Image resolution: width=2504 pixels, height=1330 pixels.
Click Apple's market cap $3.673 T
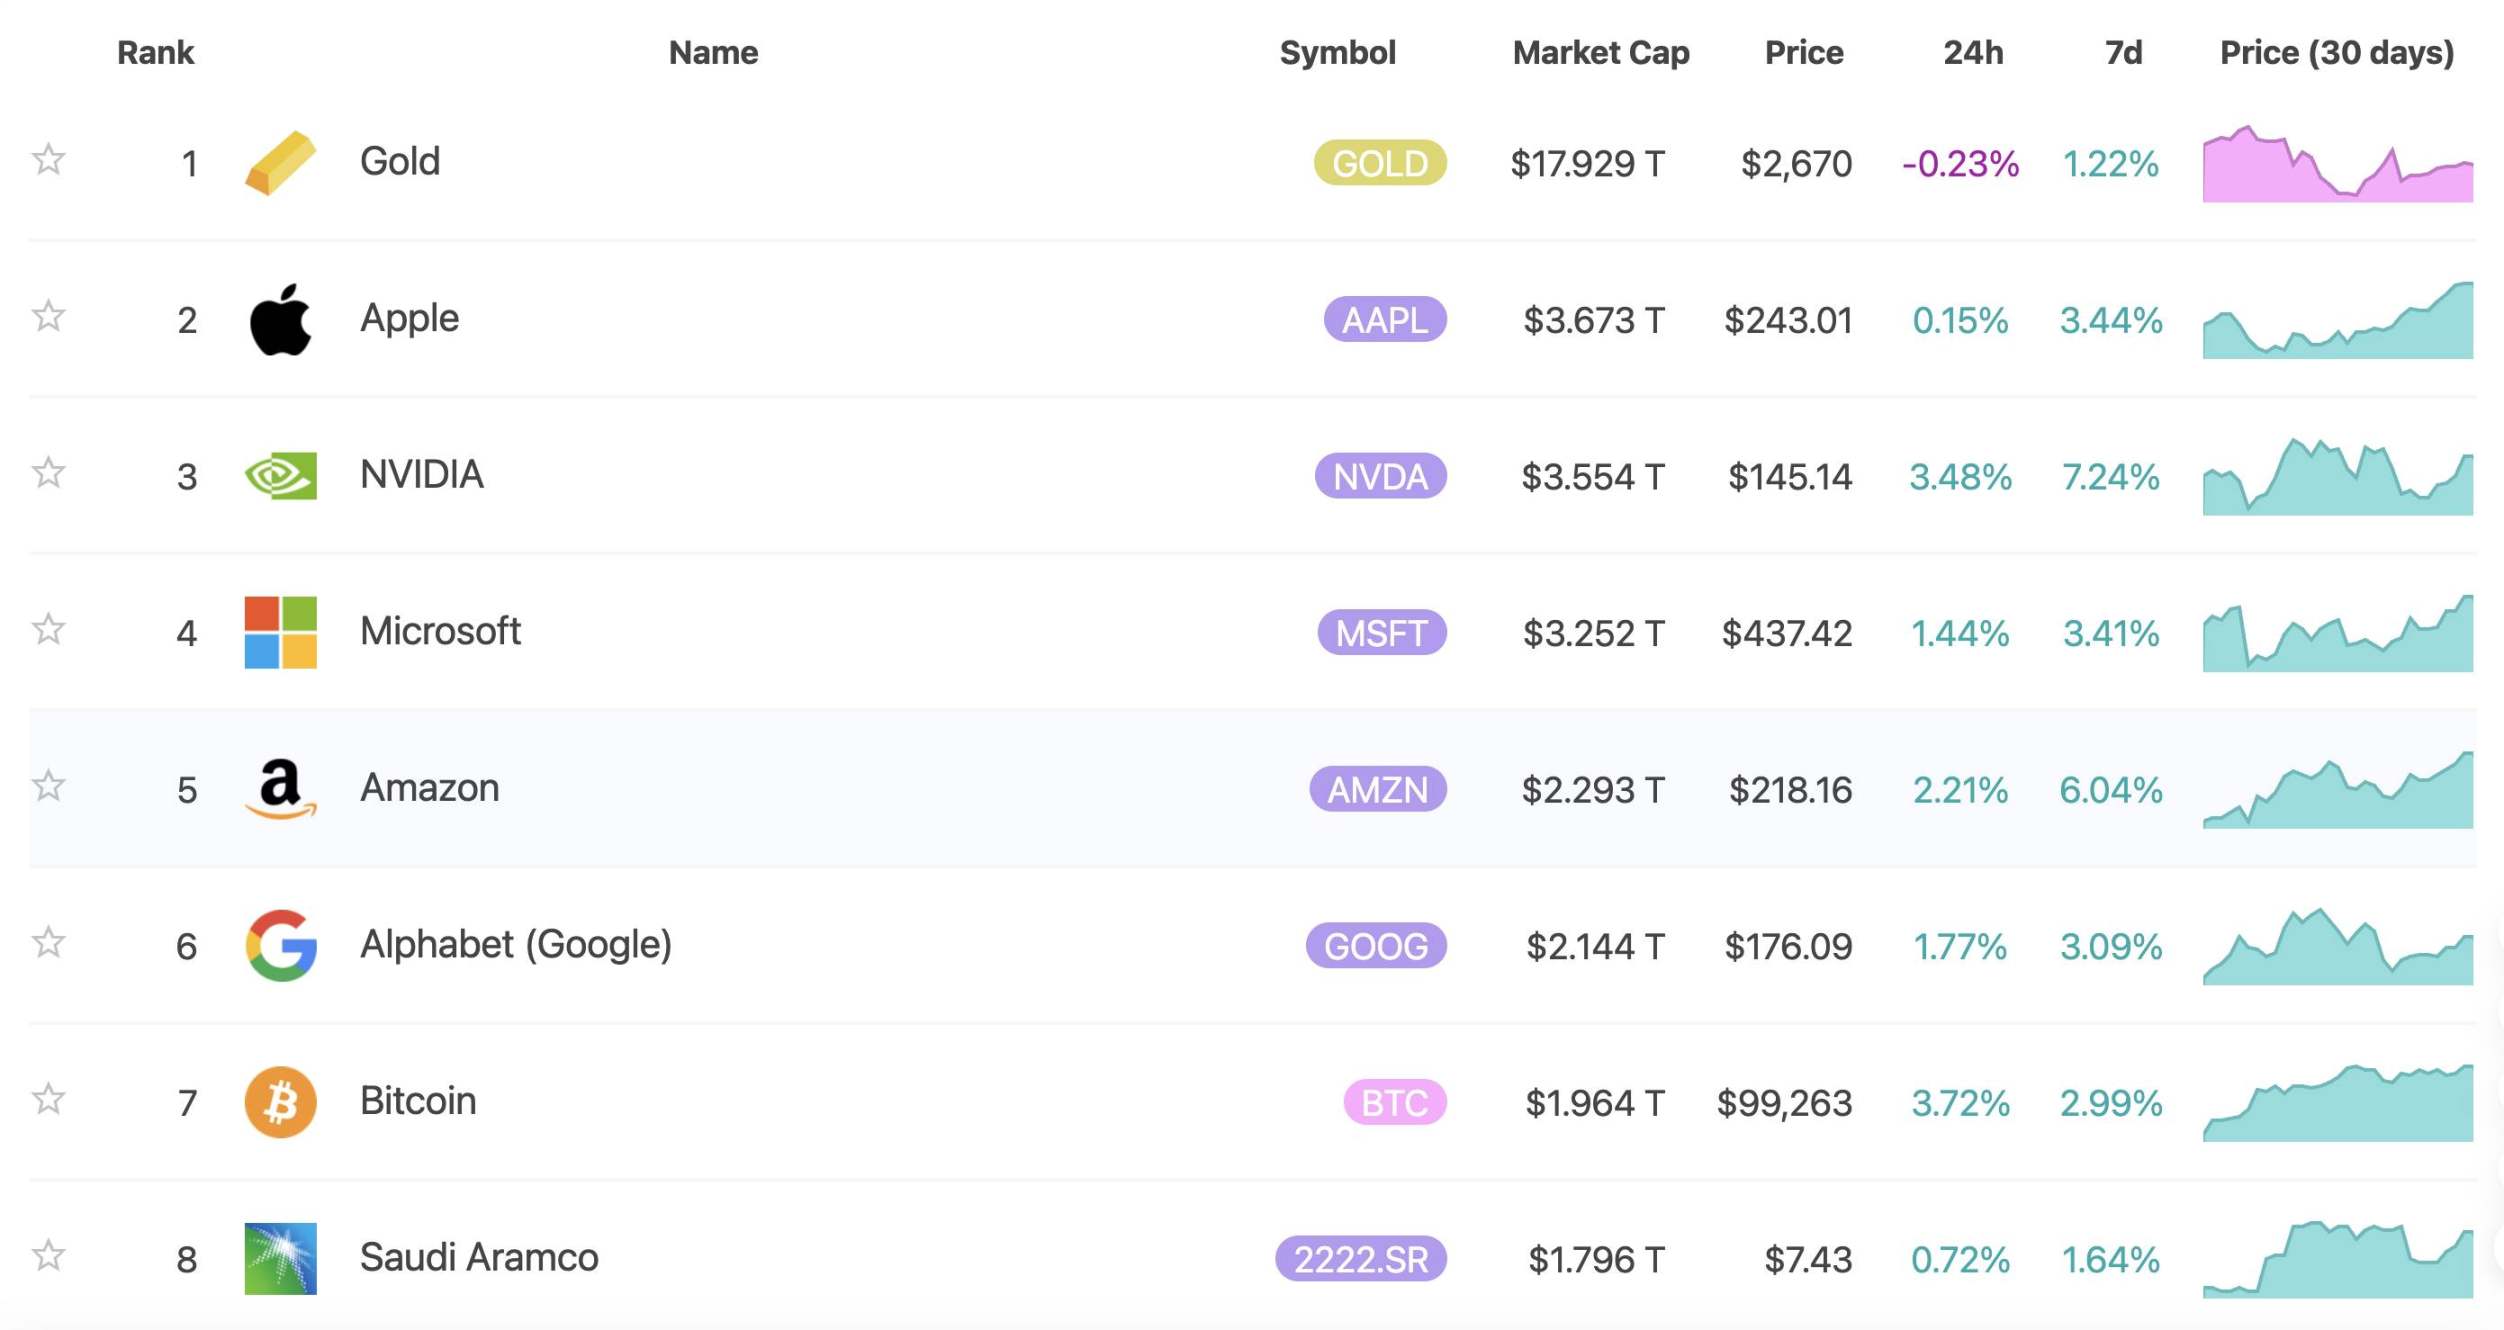1594,320
